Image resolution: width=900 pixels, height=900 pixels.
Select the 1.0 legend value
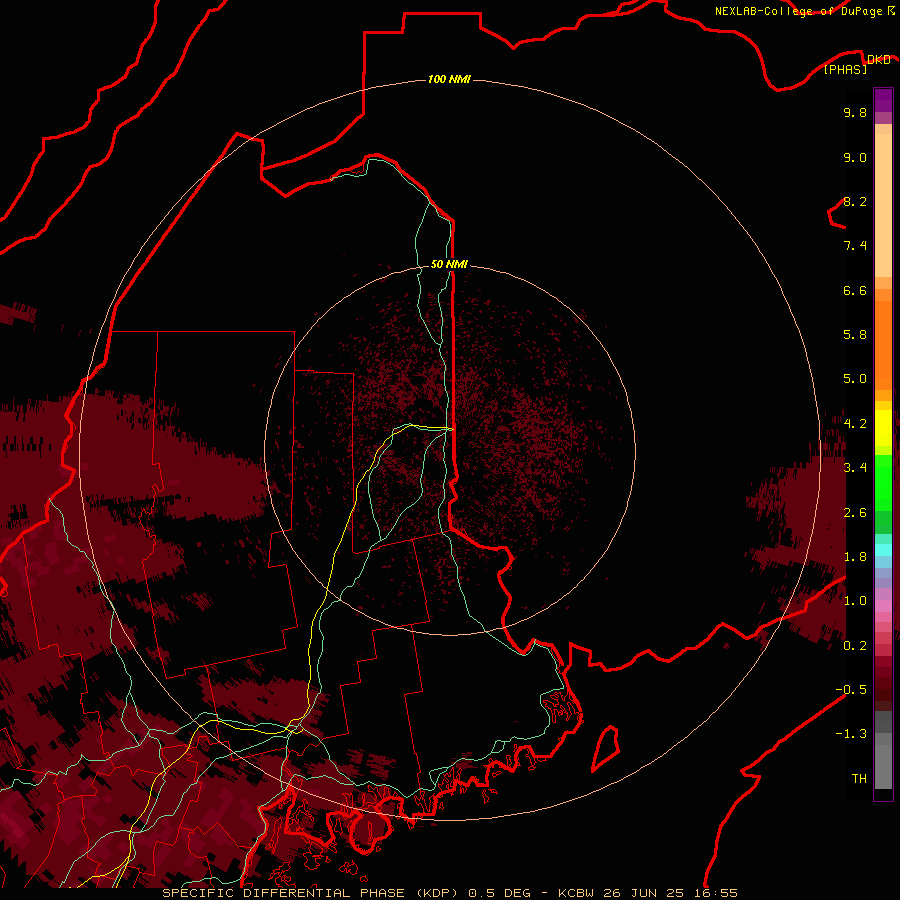tap(855, 601)
